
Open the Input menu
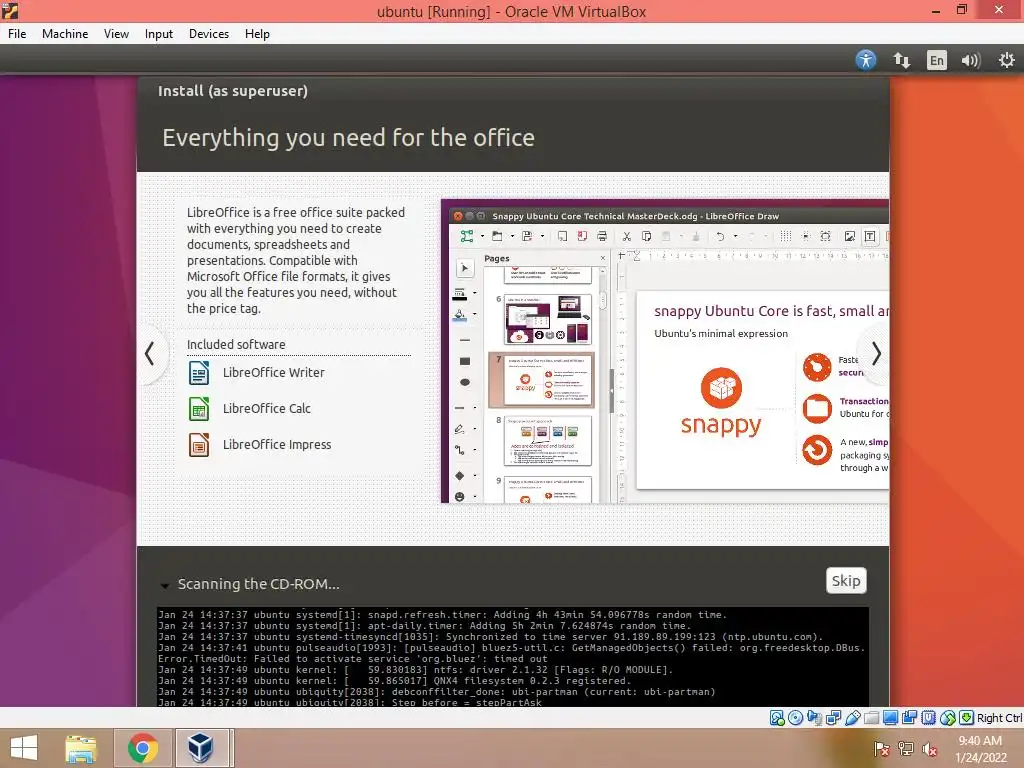159,34
